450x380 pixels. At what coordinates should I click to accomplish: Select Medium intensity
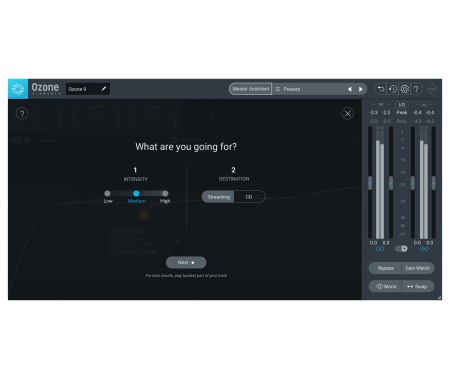coord(136,194)
